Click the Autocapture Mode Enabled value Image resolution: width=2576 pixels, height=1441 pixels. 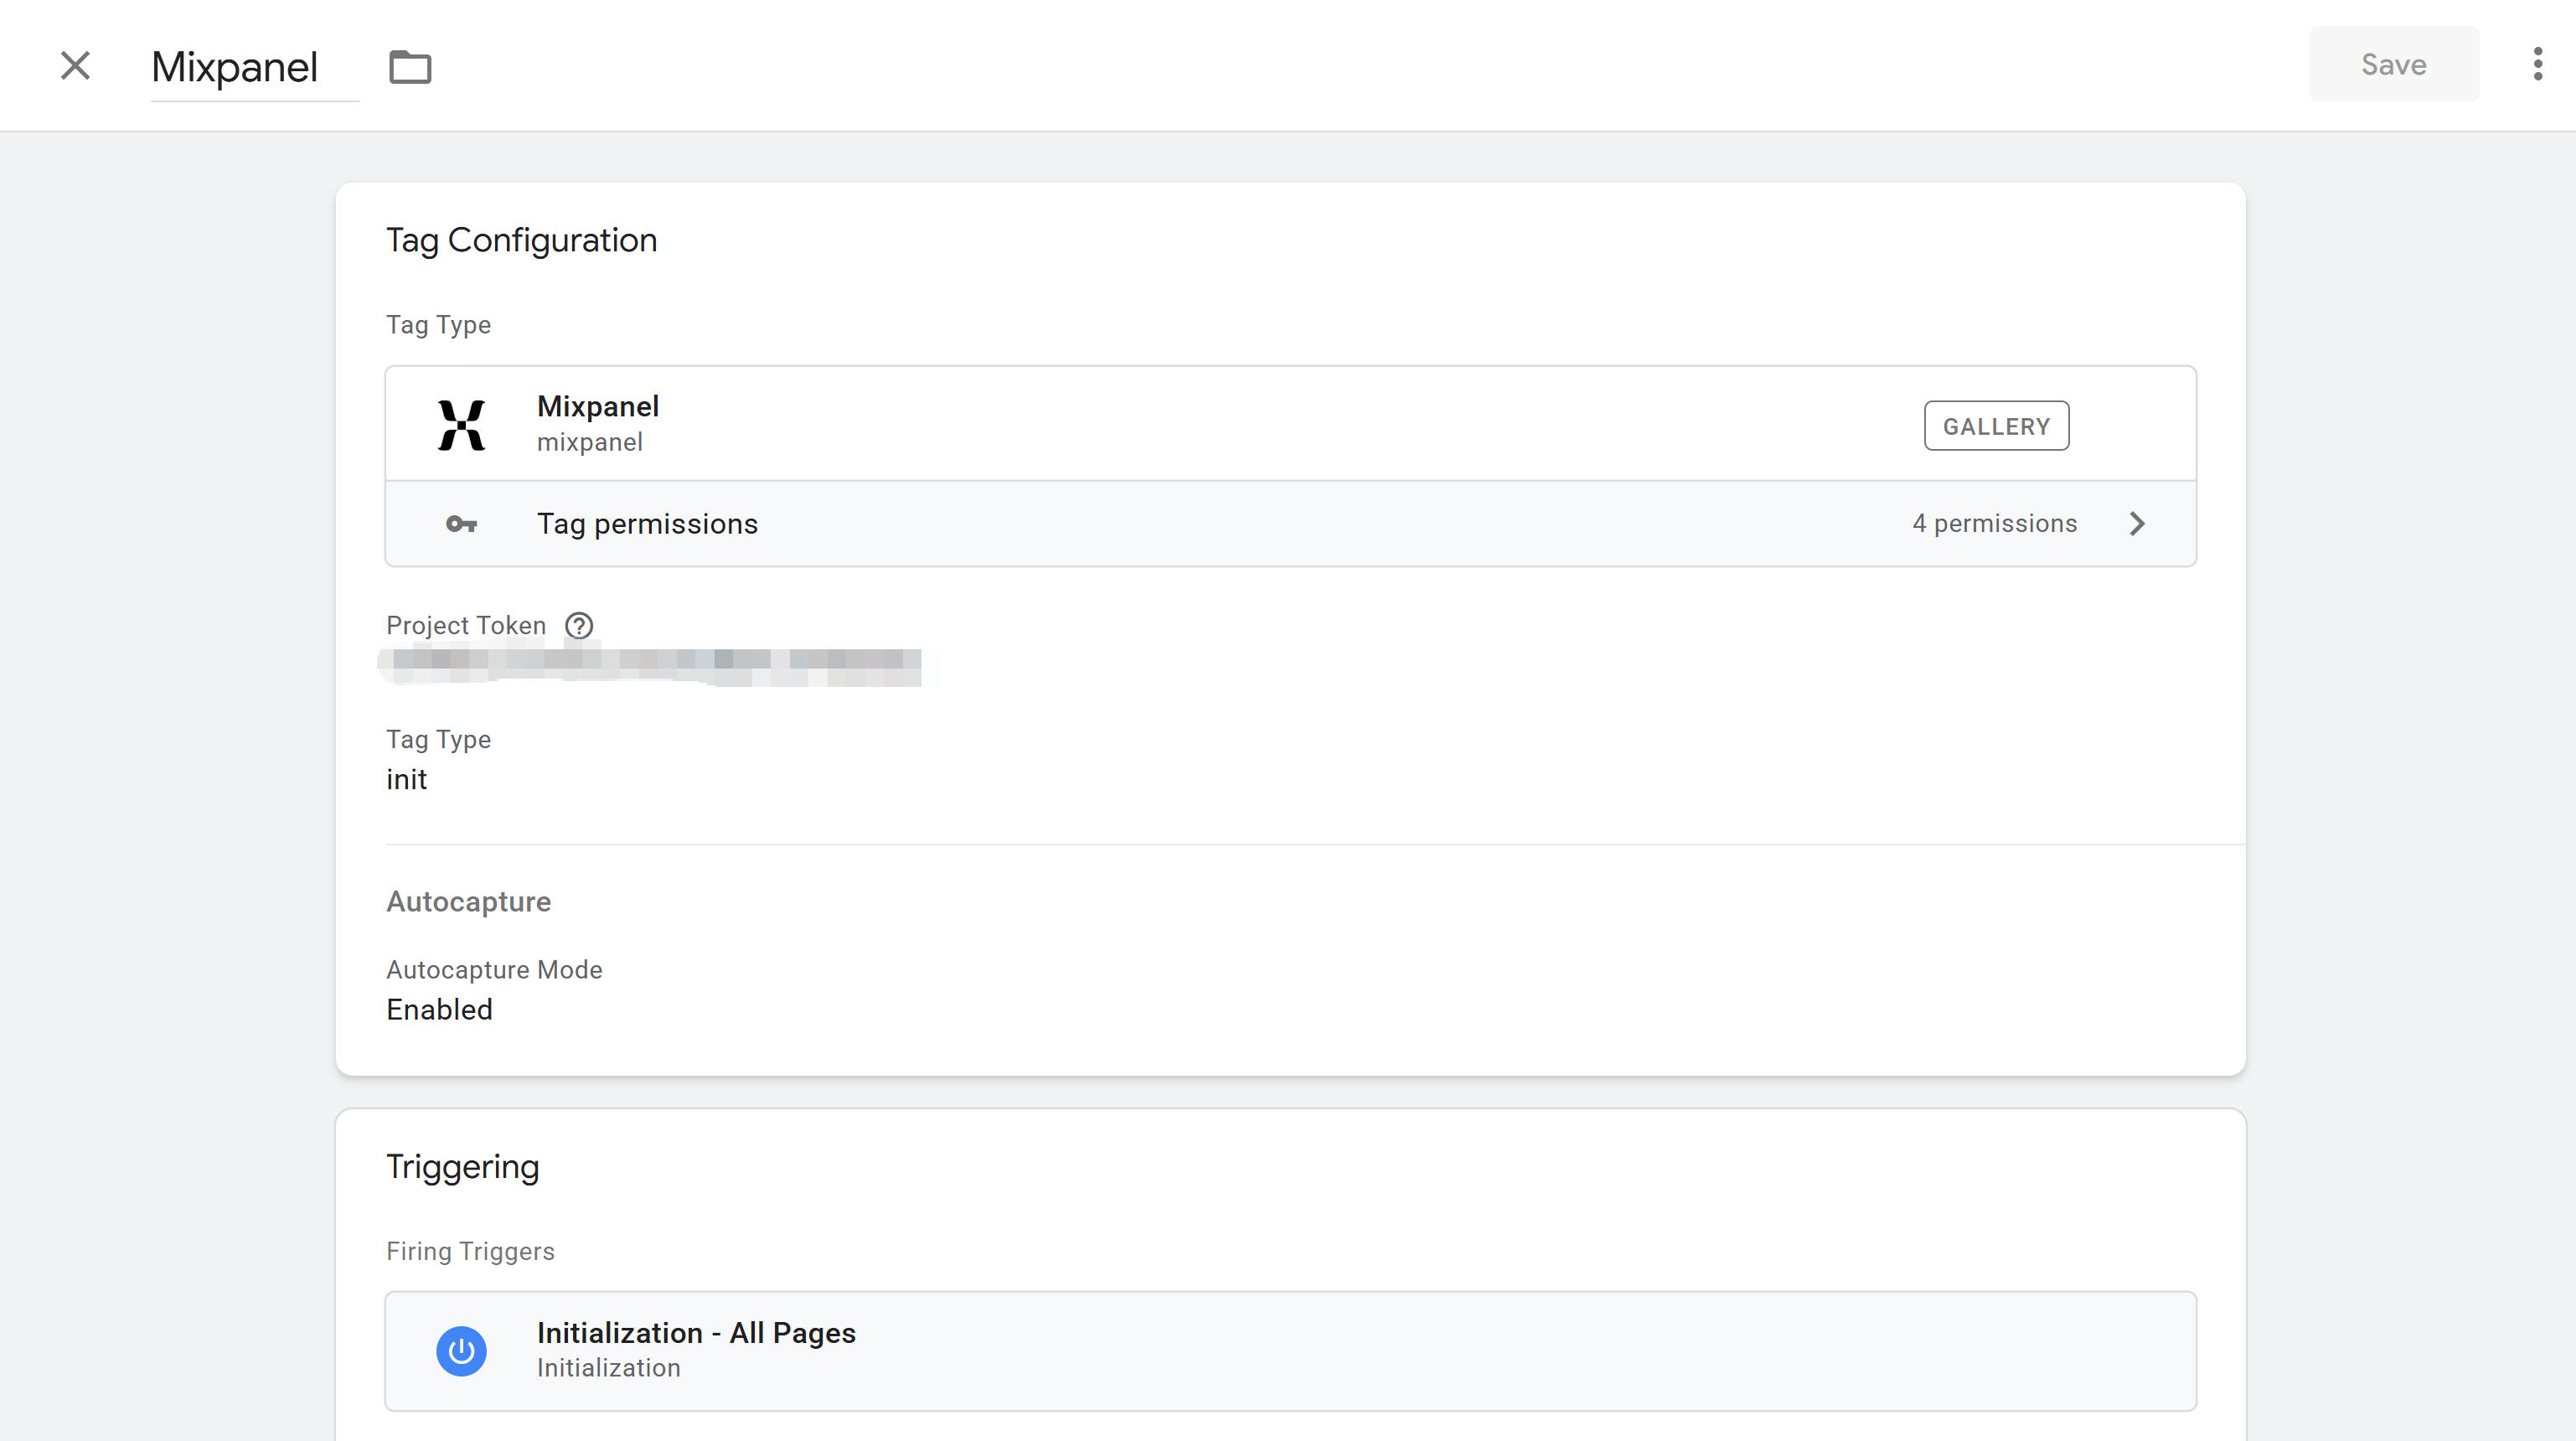440,1010
